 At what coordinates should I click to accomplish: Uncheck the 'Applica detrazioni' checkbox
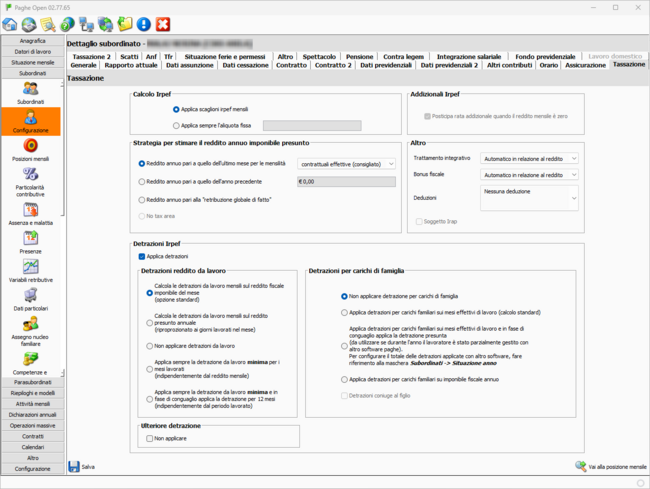[x=142, y=257]
